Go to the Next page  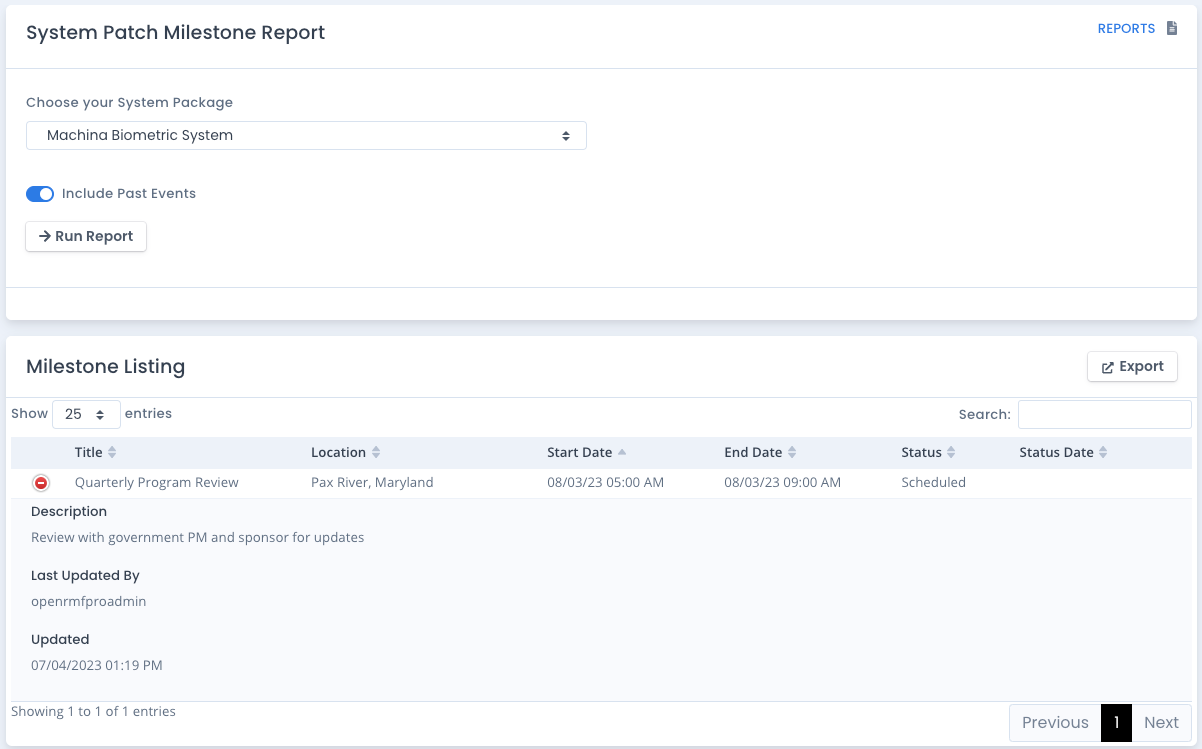1161,723
